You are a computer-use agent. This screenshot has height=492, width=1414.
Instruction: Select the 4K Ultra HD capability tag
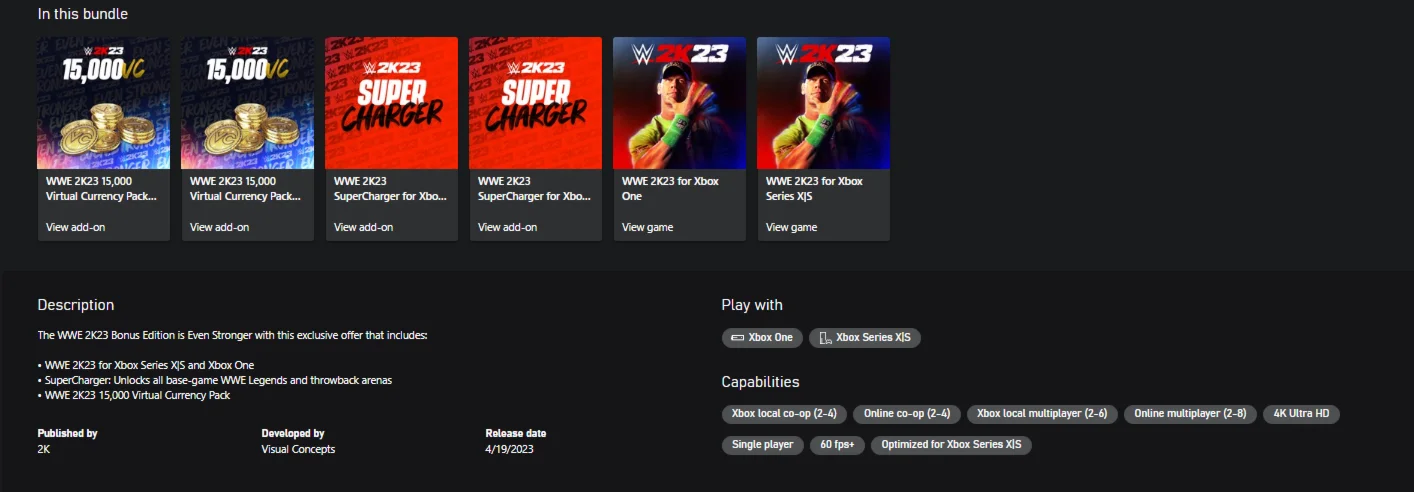1301,414
